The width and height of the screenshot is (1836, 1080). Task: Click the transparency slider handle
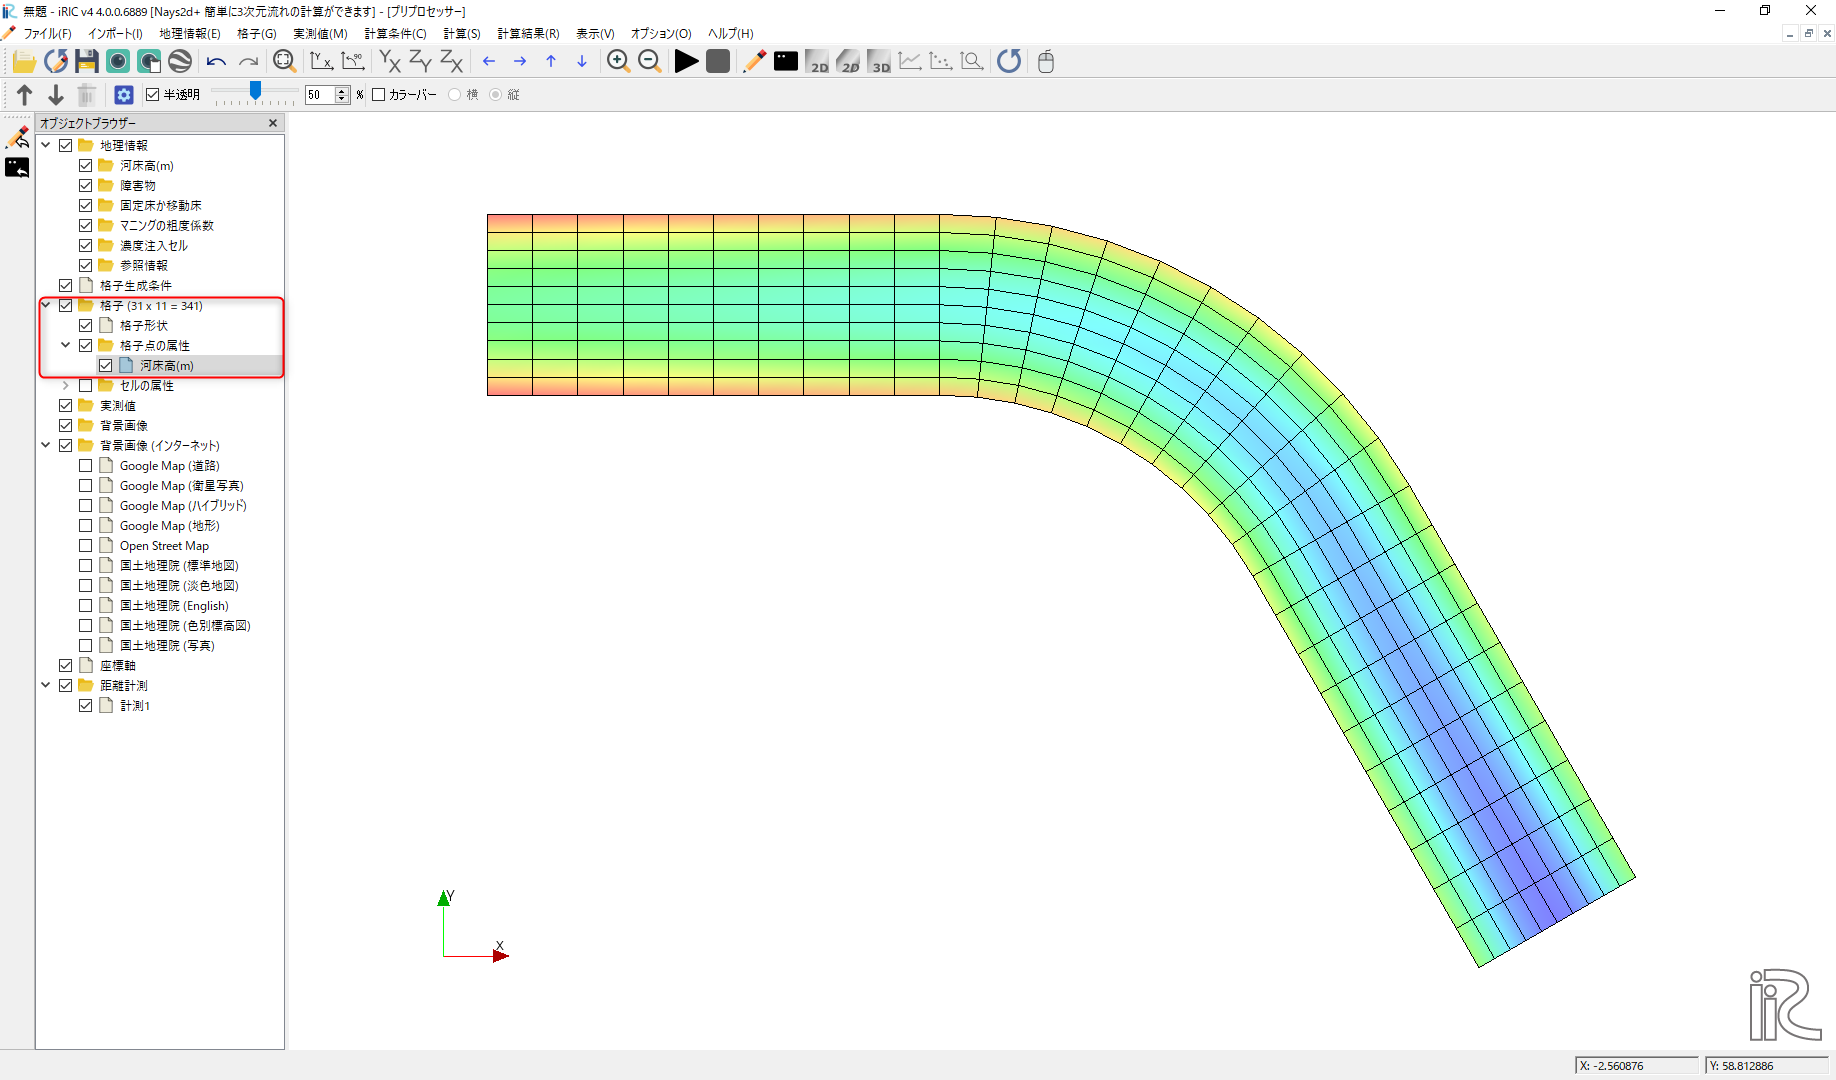[x=255, y=92]
